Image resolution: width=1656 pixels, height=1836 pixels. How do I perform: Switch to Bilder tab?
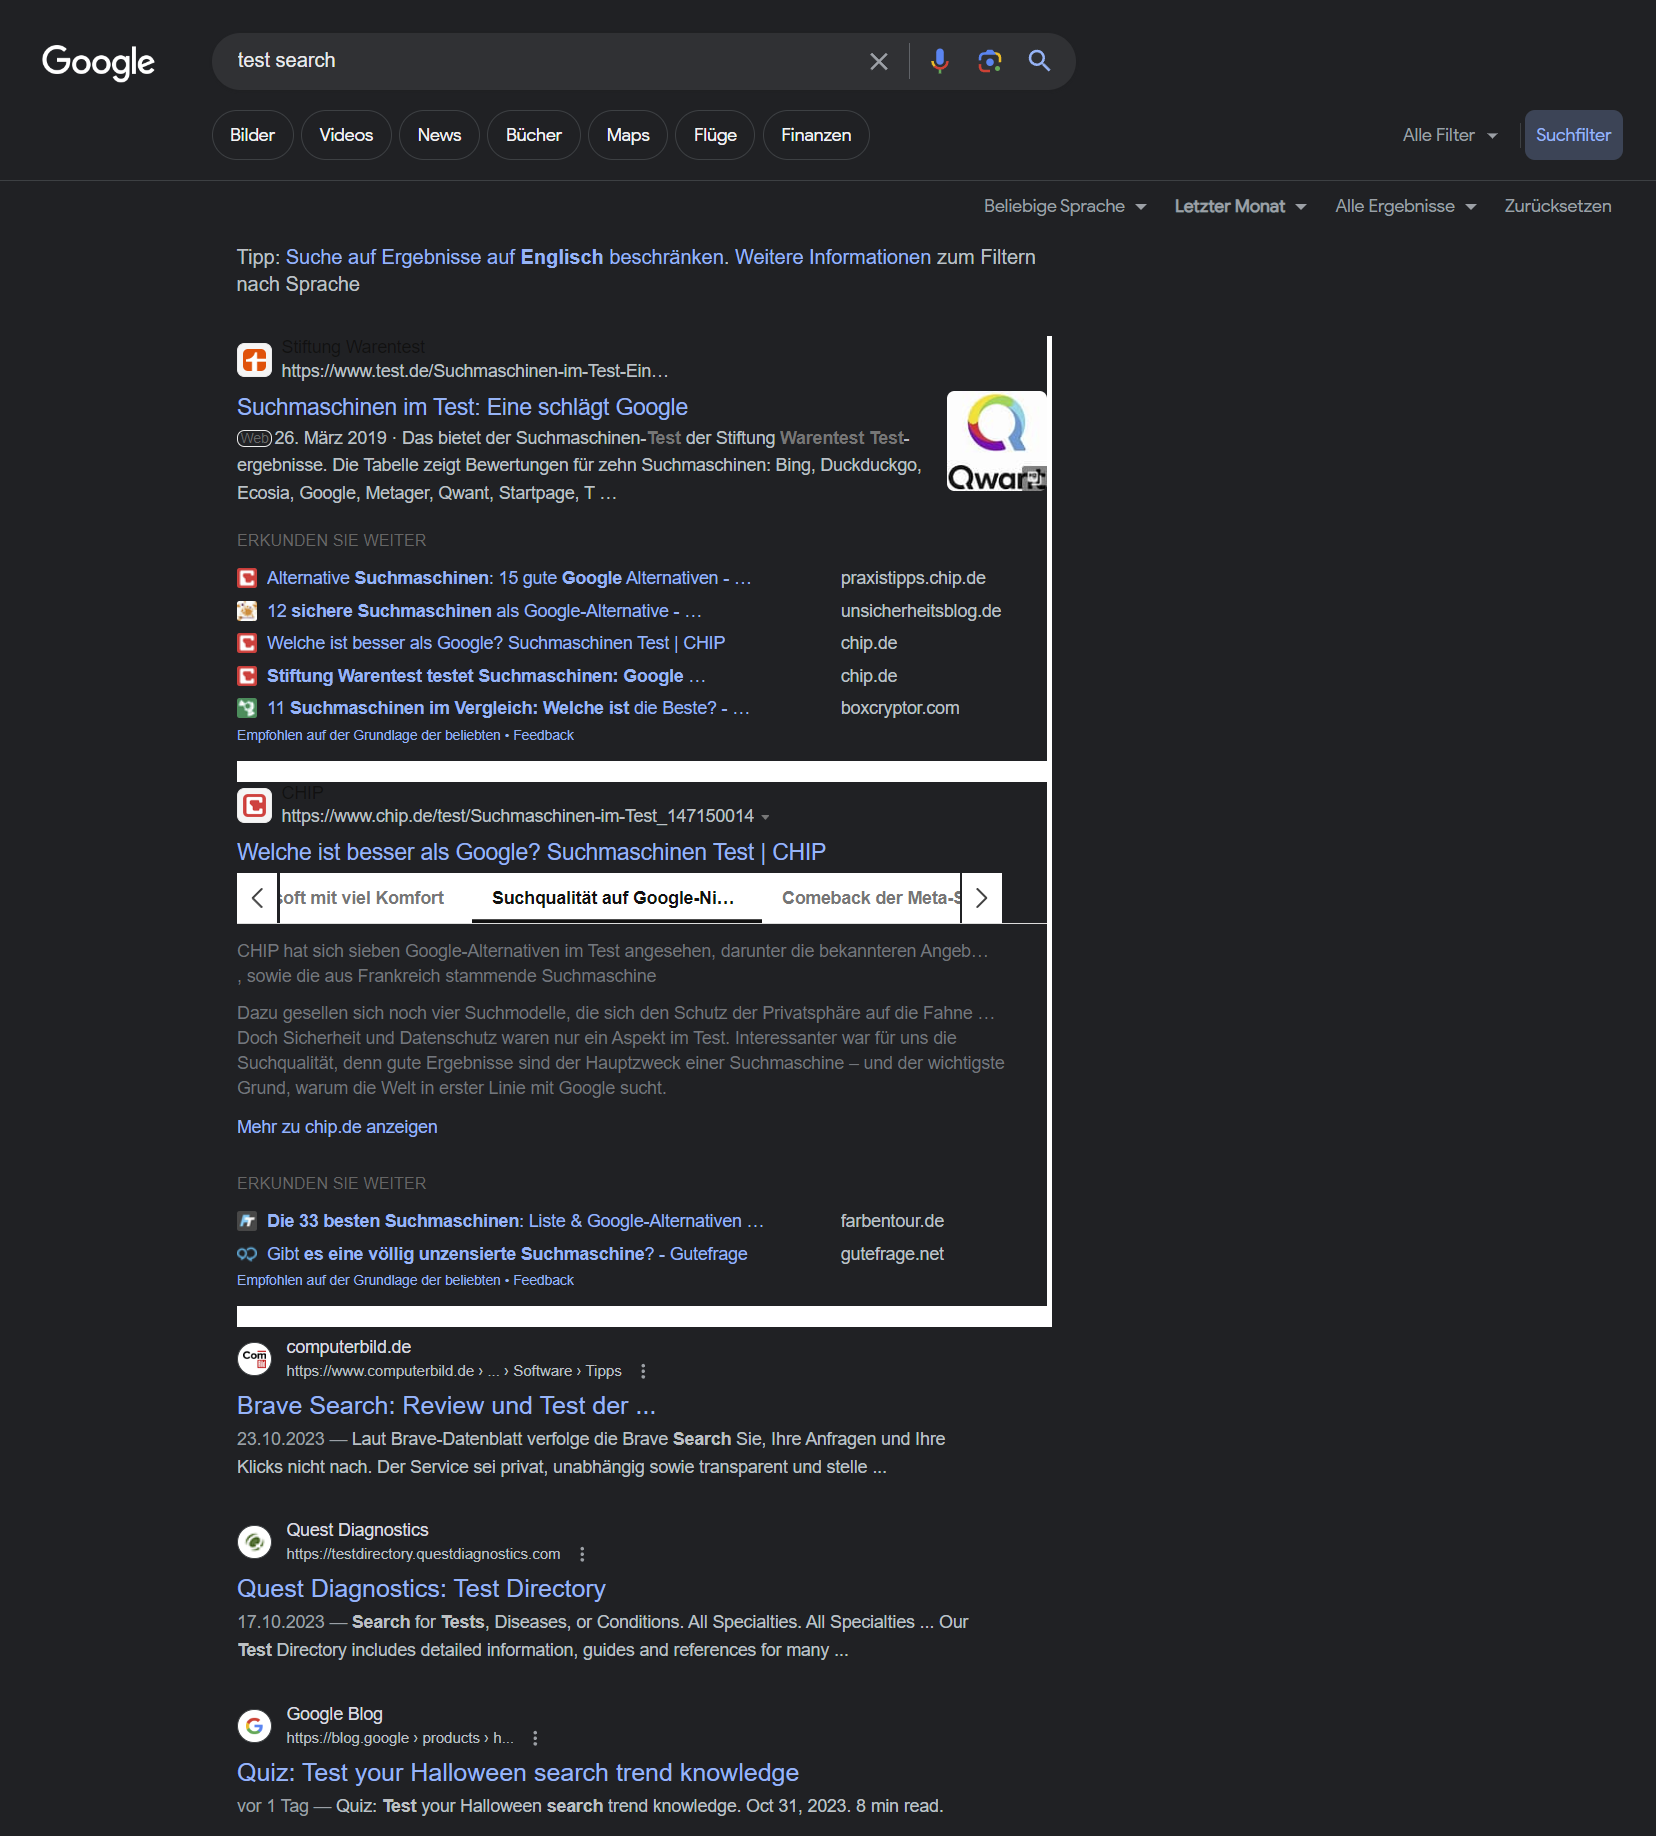(252, 135)
